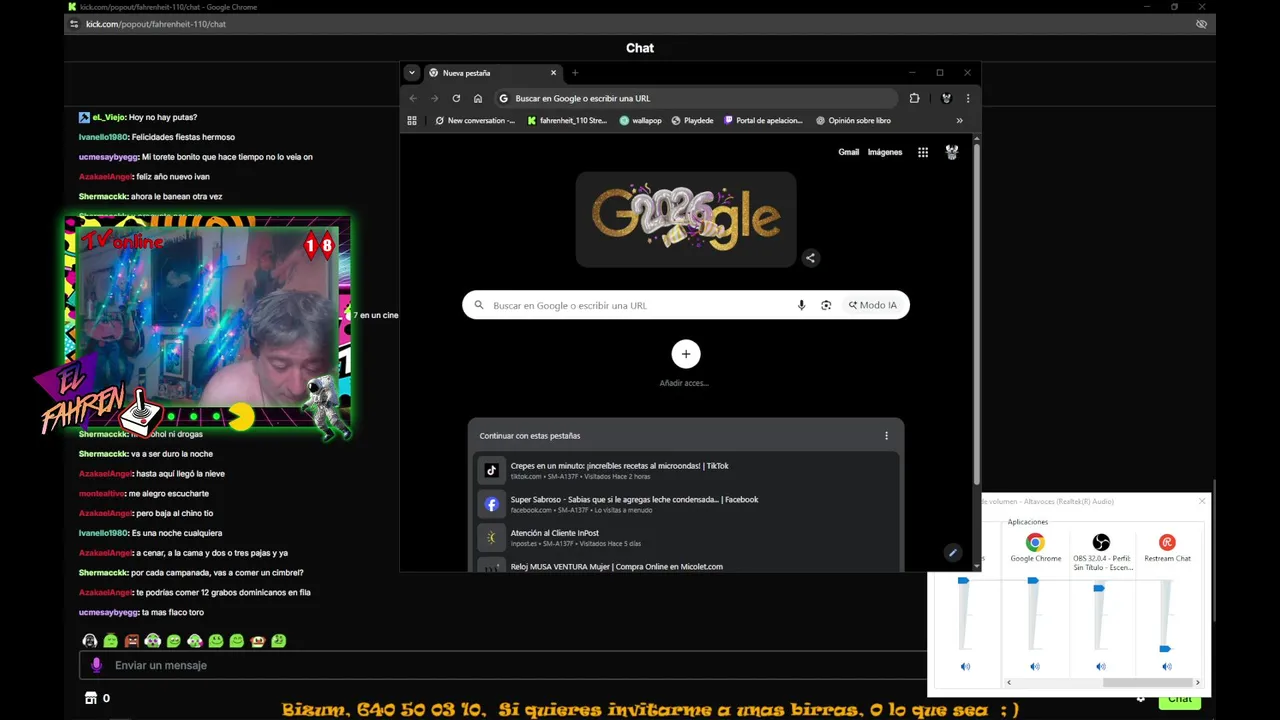Open site info tune icon in outer window
The image size is (1280, 720).
point(73,24)
